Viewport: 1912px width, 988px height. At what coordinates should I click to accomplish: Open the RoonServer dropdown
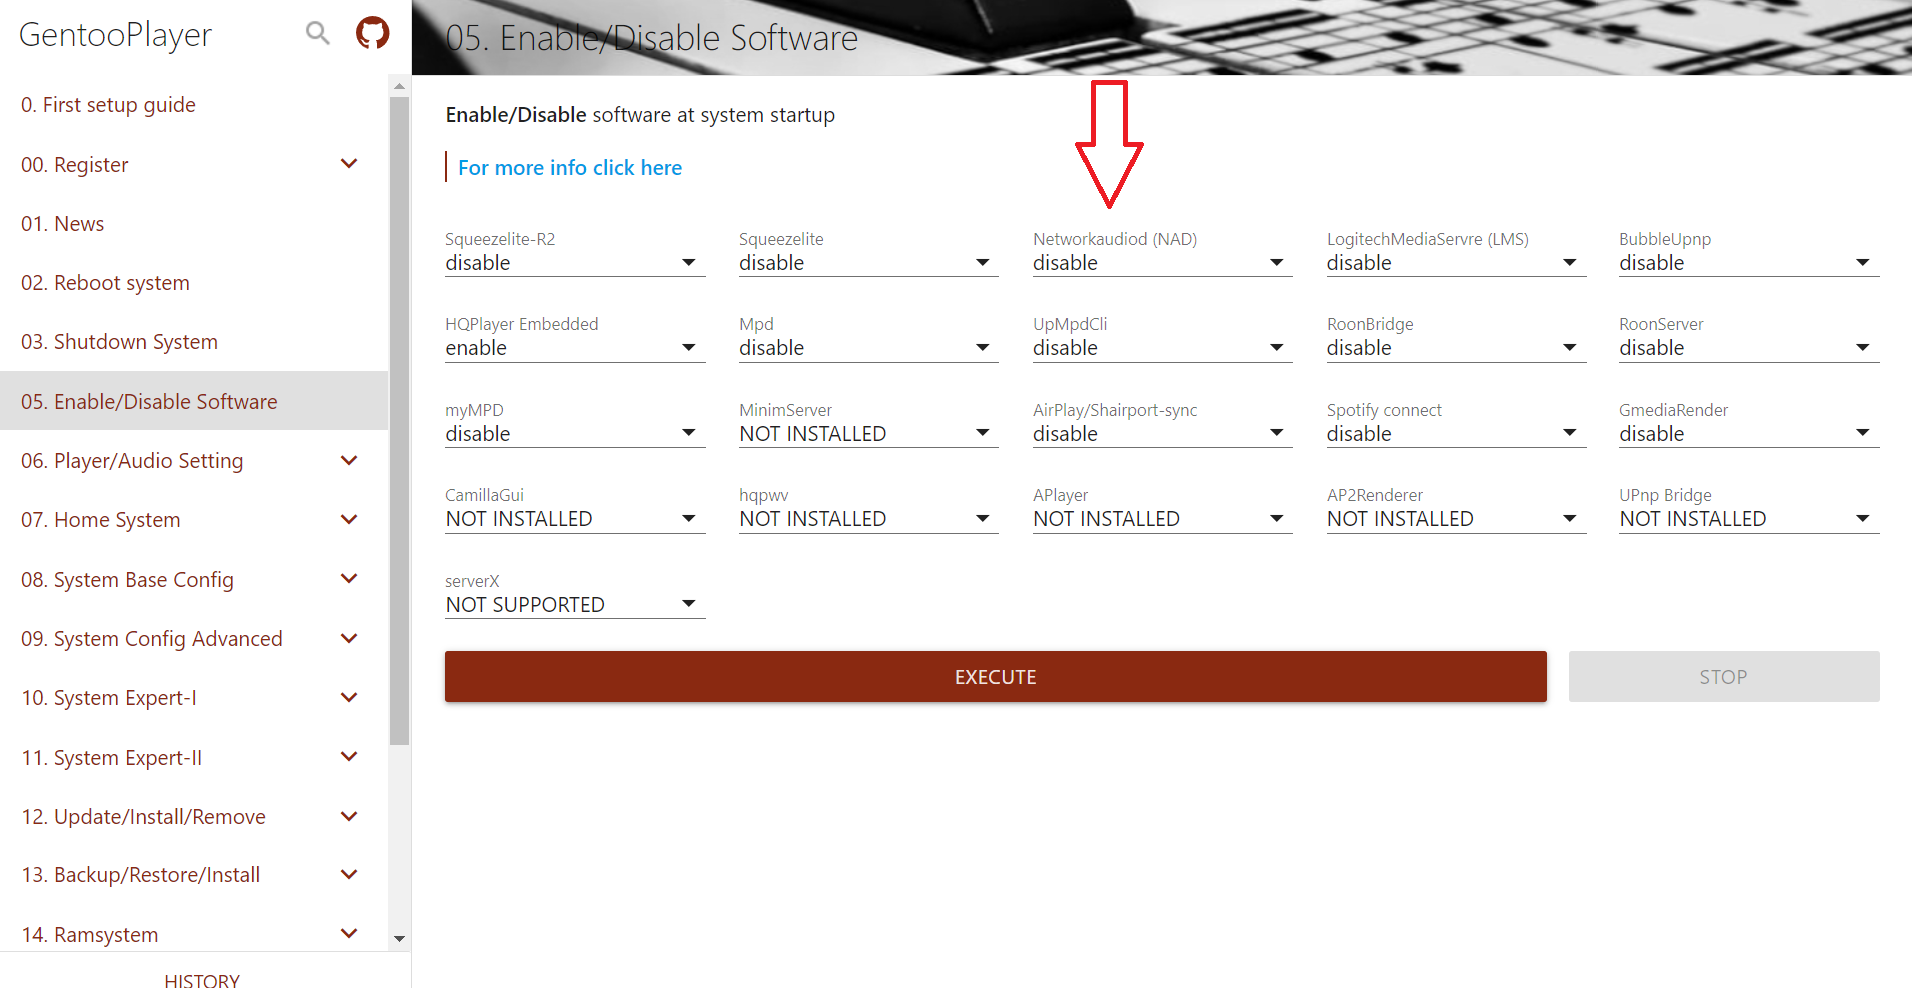pos(1749,348)
